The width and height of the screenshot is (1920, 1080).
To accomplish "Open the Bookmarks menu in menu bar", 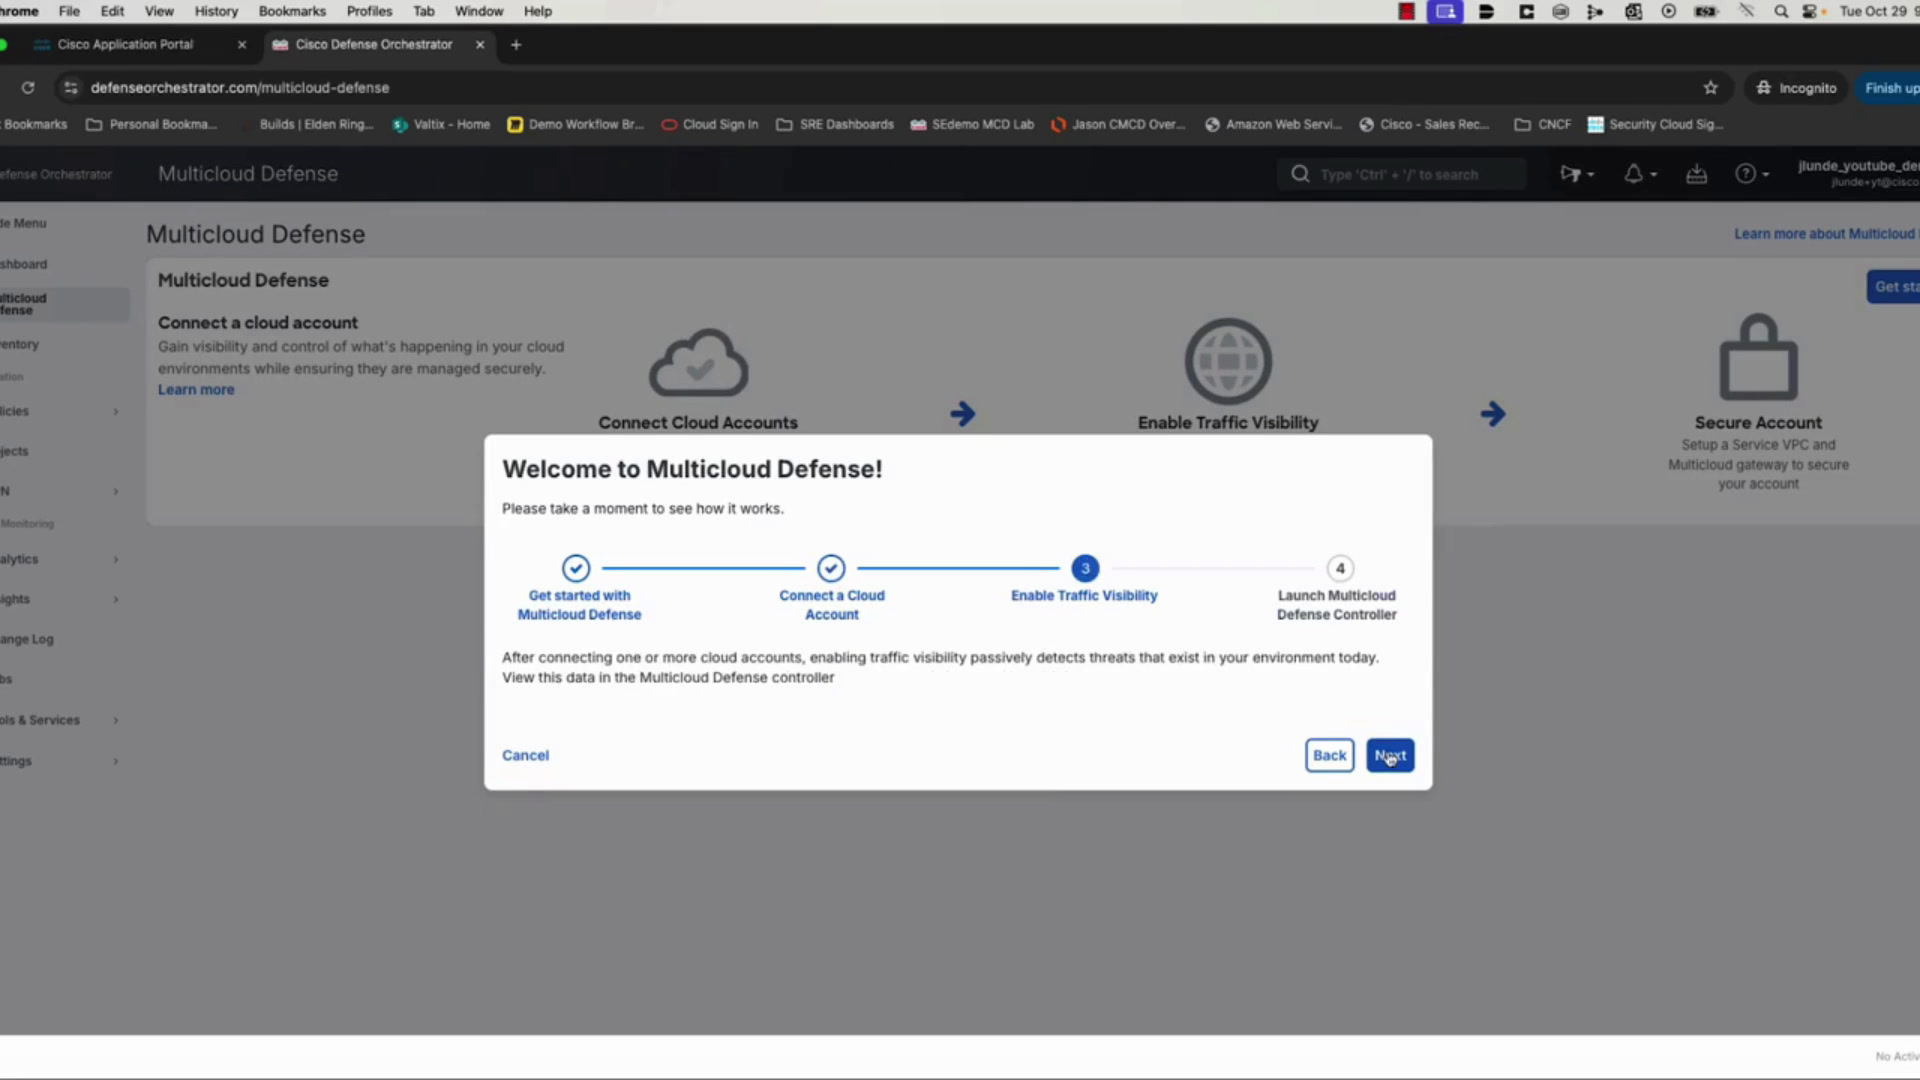I will click(292, 11).
